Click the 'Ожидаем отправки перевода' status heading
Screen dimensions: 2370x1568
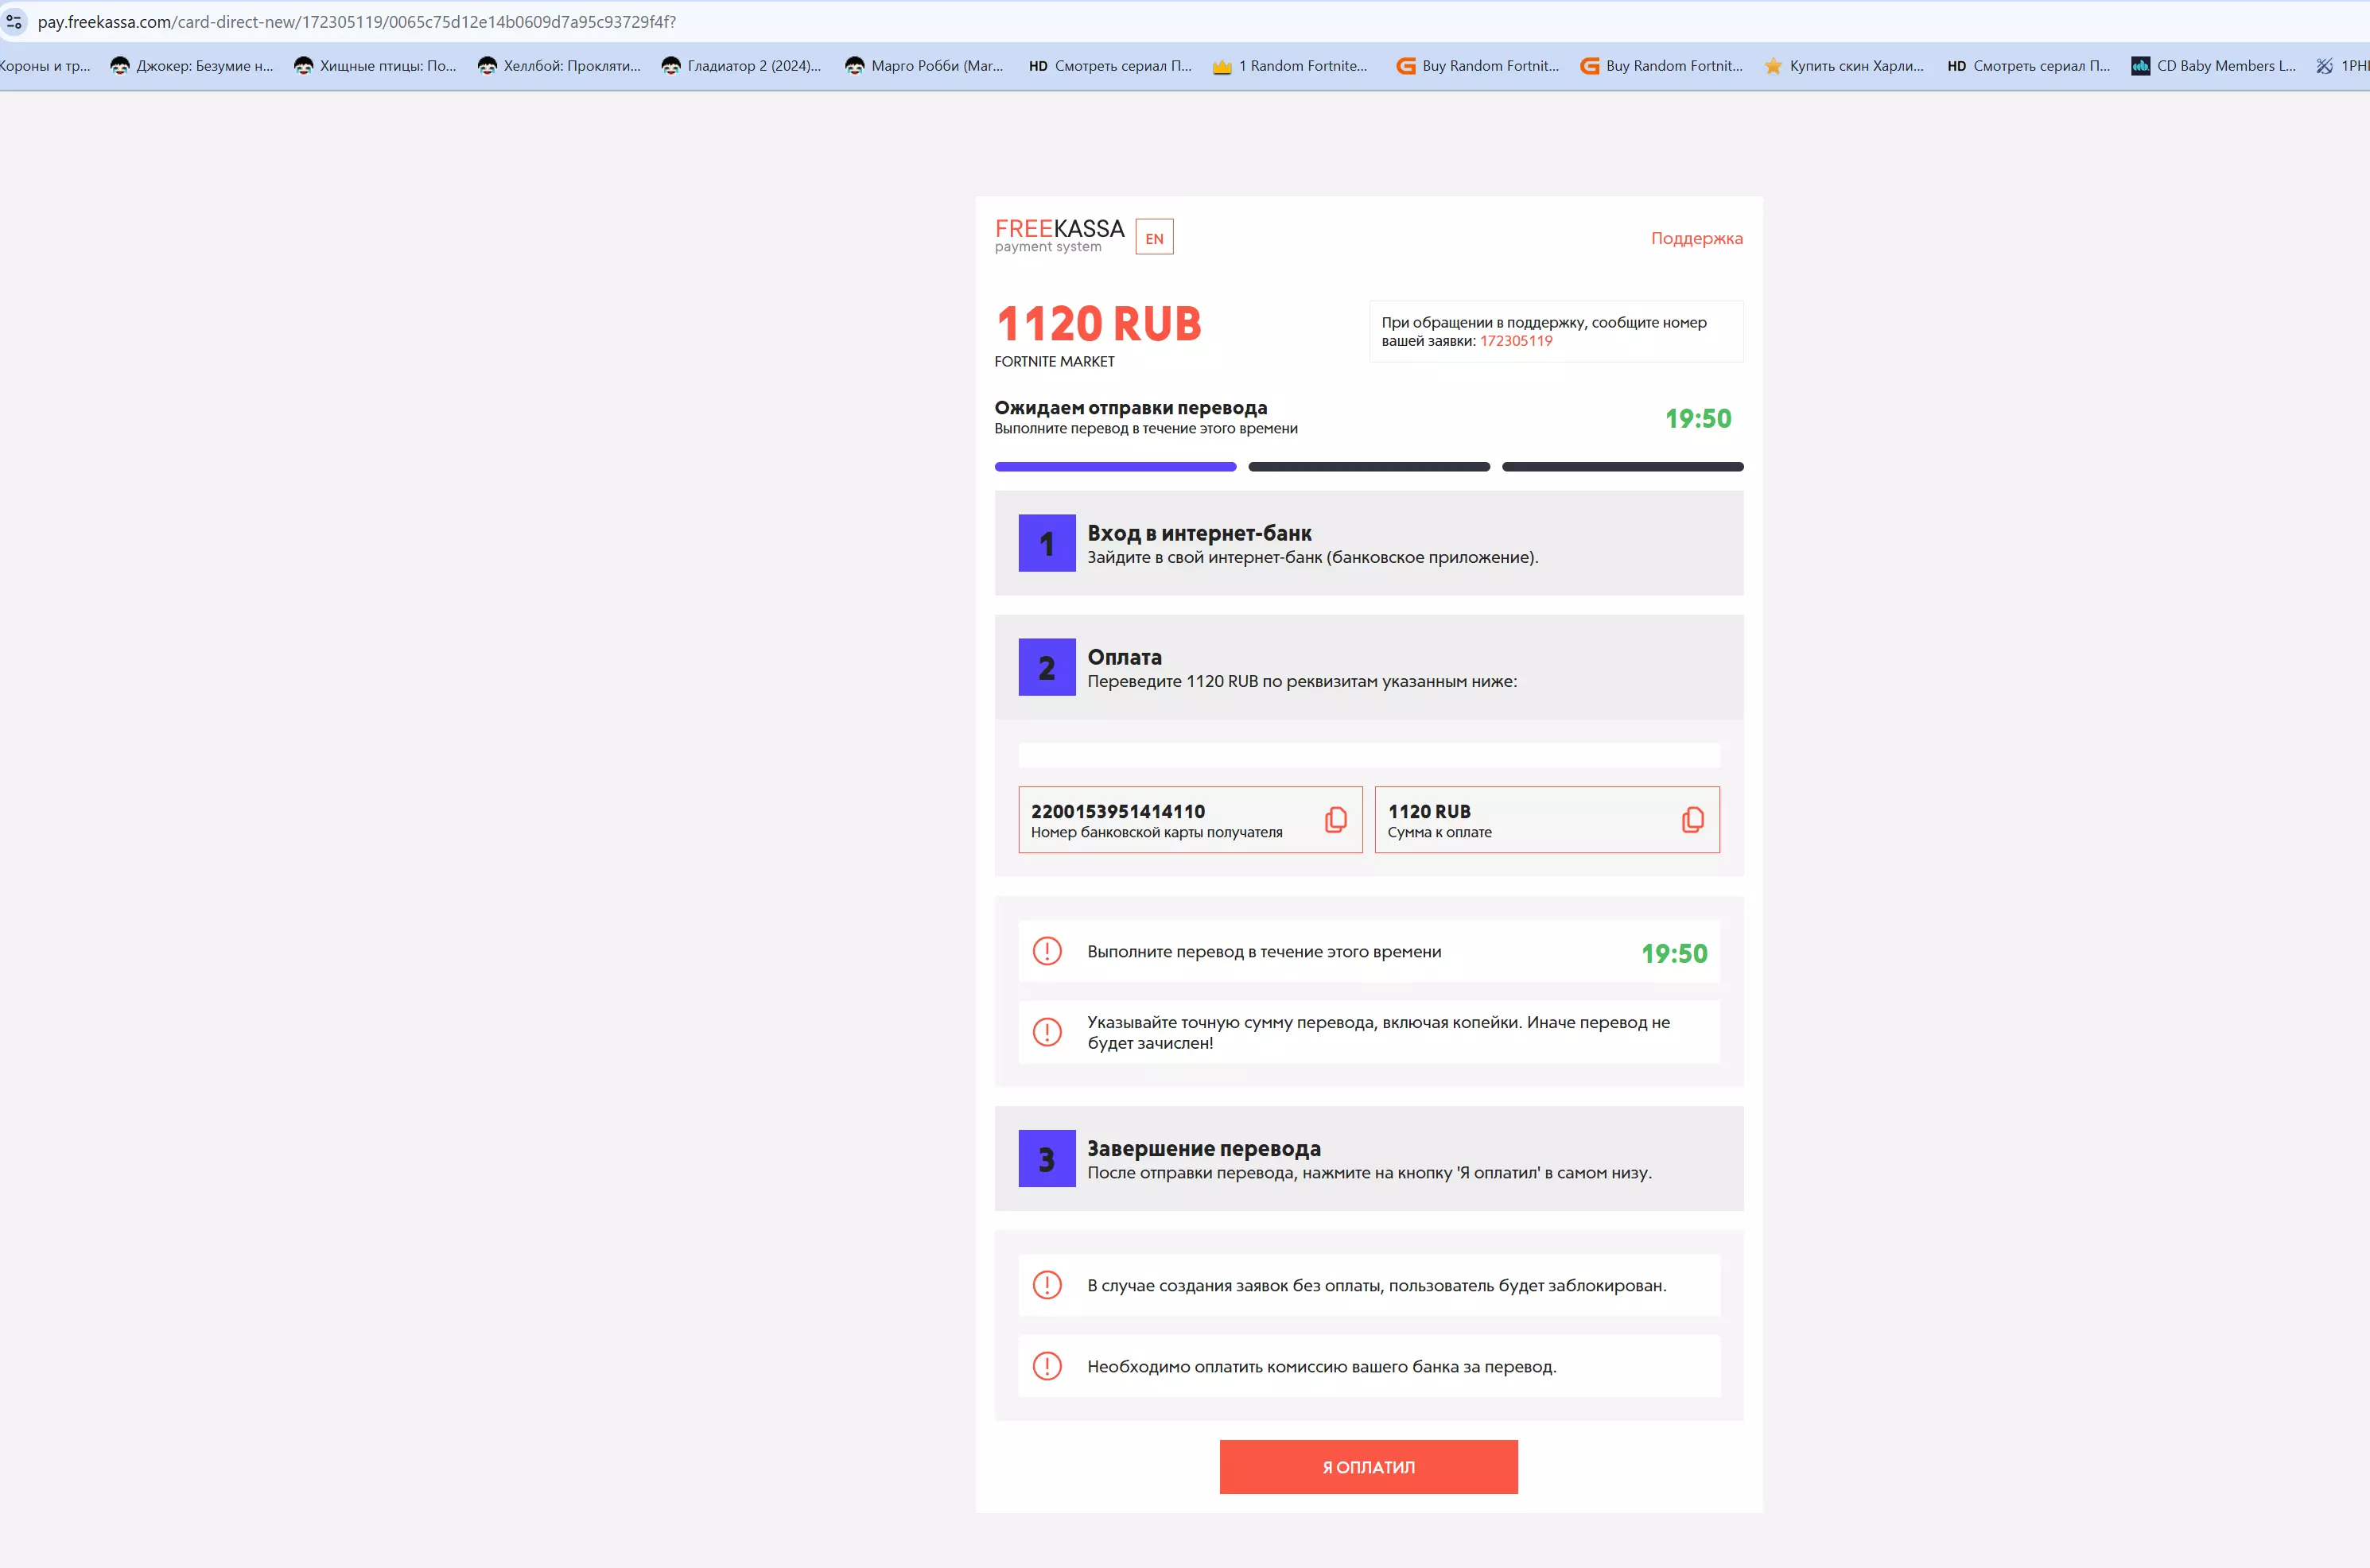(x=1130, y=408)
